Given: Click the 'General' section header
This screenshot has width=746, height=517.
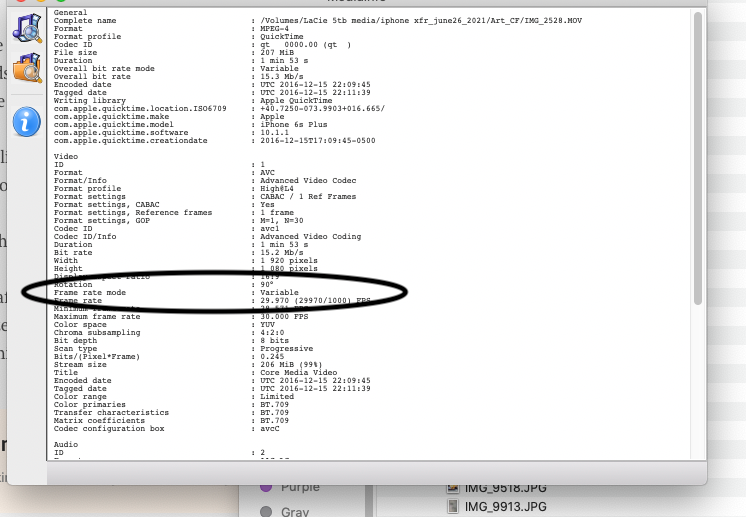Looking at the screenshot, I should (x=70, y=12).
